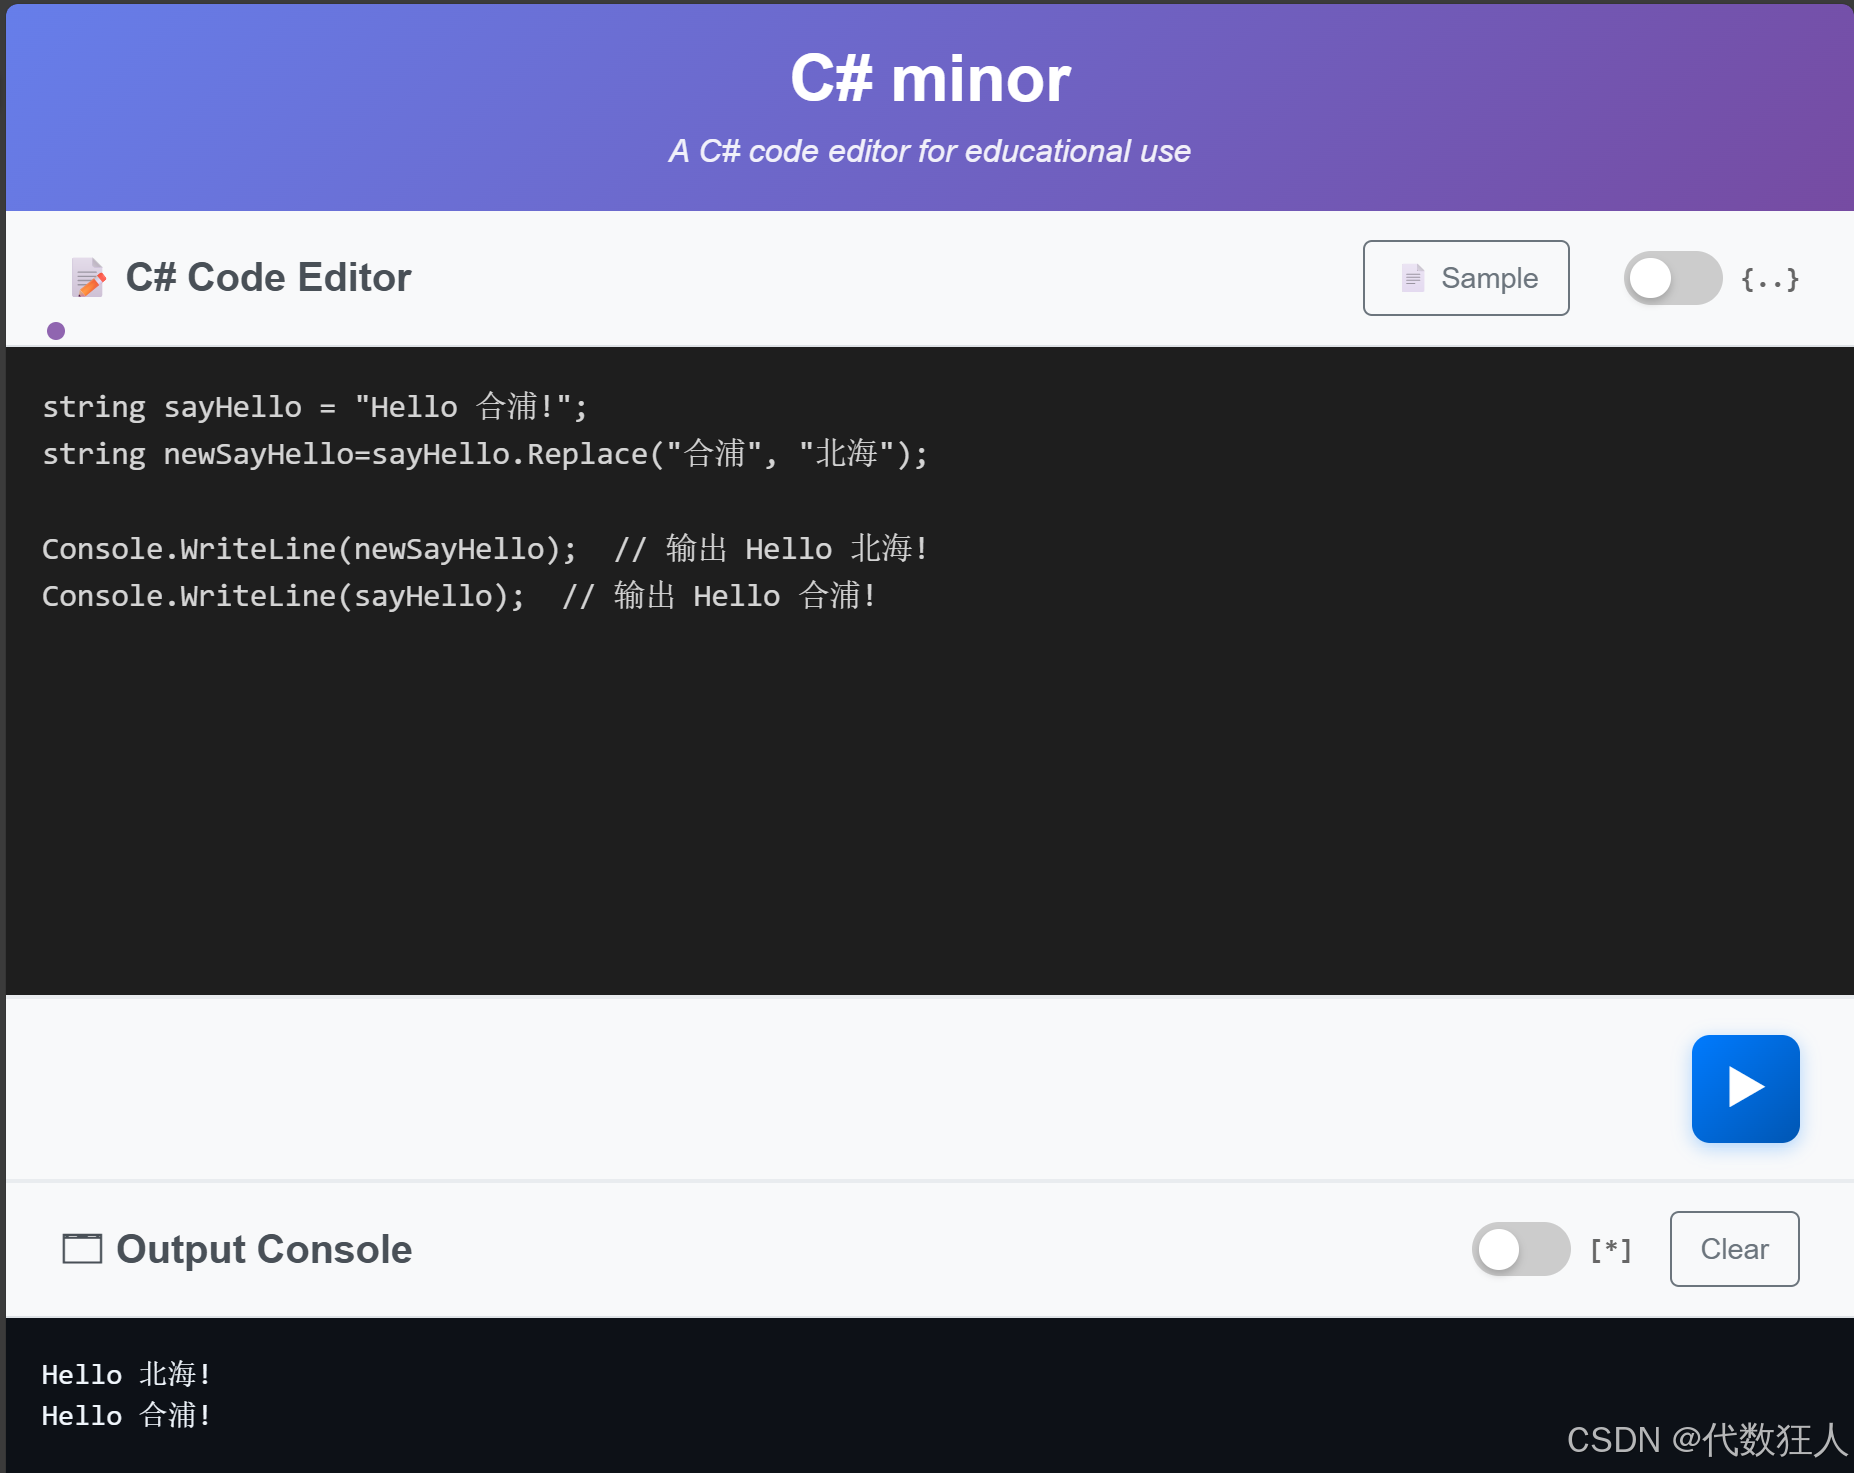Click the 'C# Code Editor' heading

pos(268,277)
